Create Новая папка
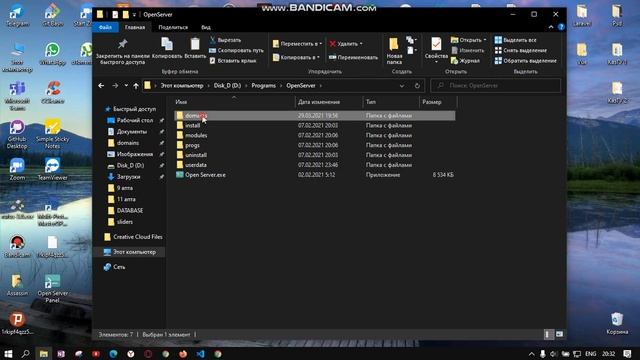 [x=394, y=51]
